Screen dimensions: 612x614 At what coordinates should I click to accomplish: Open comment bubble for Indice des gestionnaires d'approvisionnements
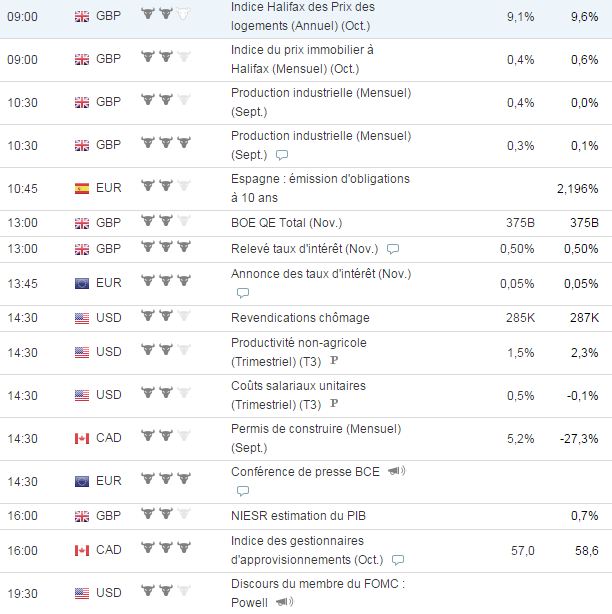coord(399,560)
